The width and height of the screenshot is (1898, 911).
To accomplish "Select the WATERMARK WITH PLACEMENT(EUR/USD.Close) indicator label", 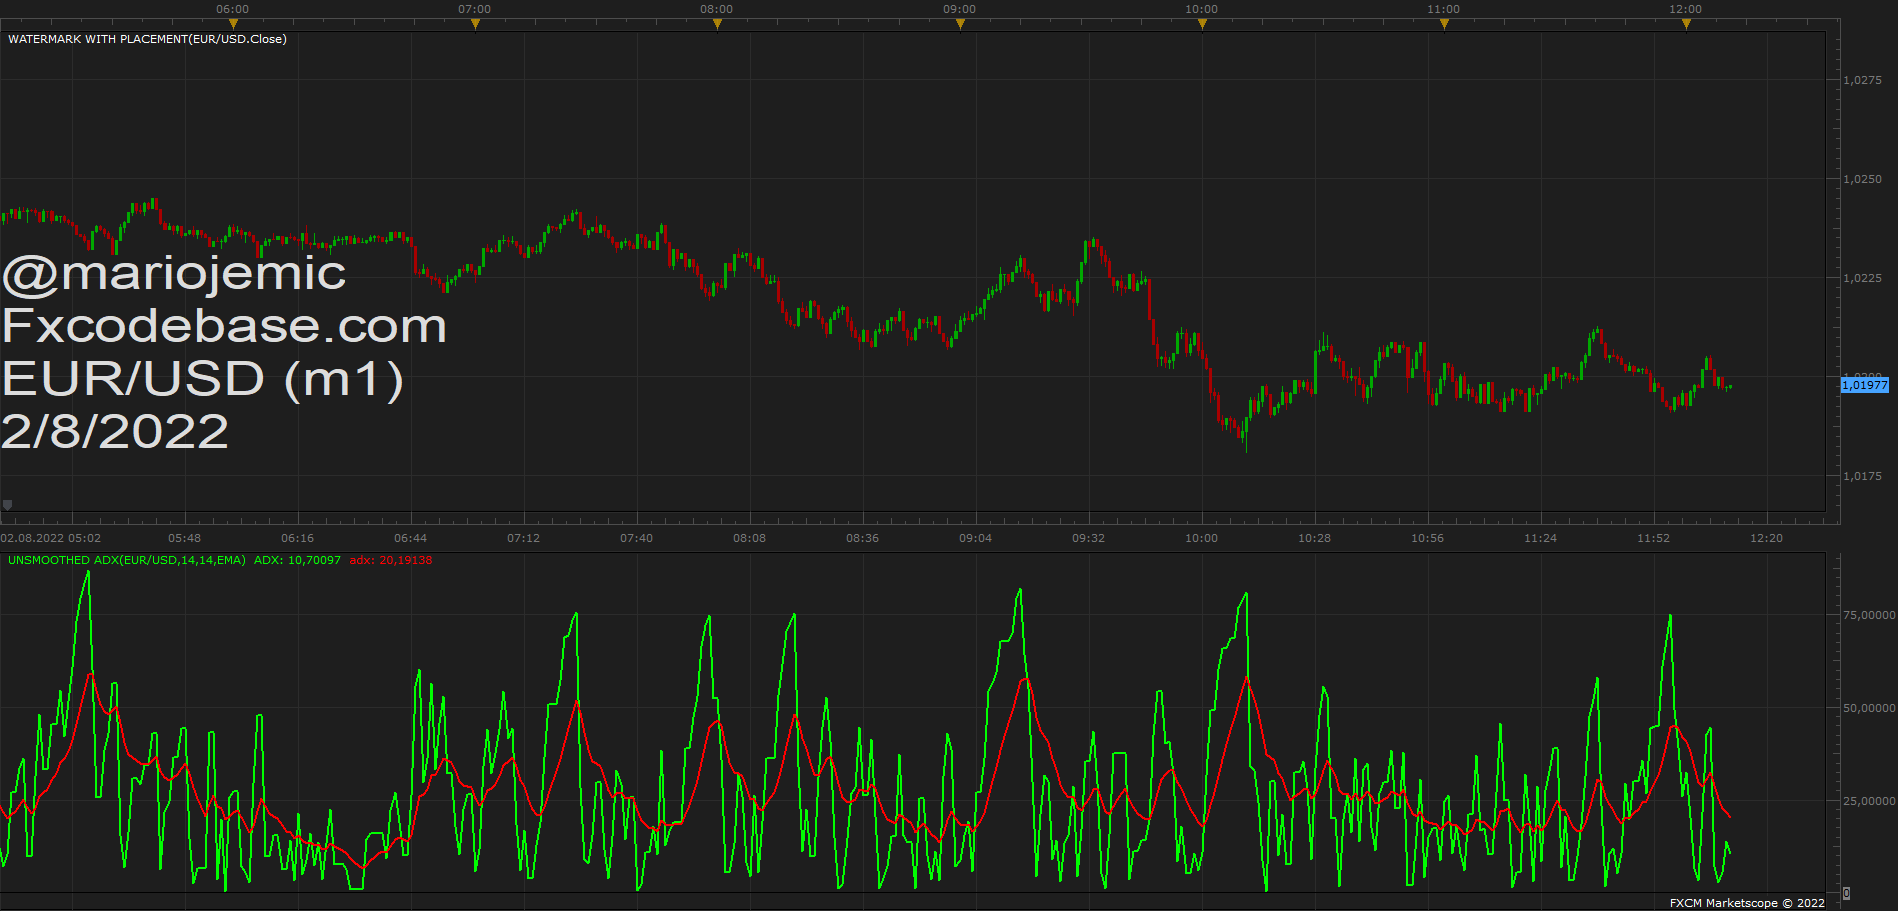I will 147,39.
